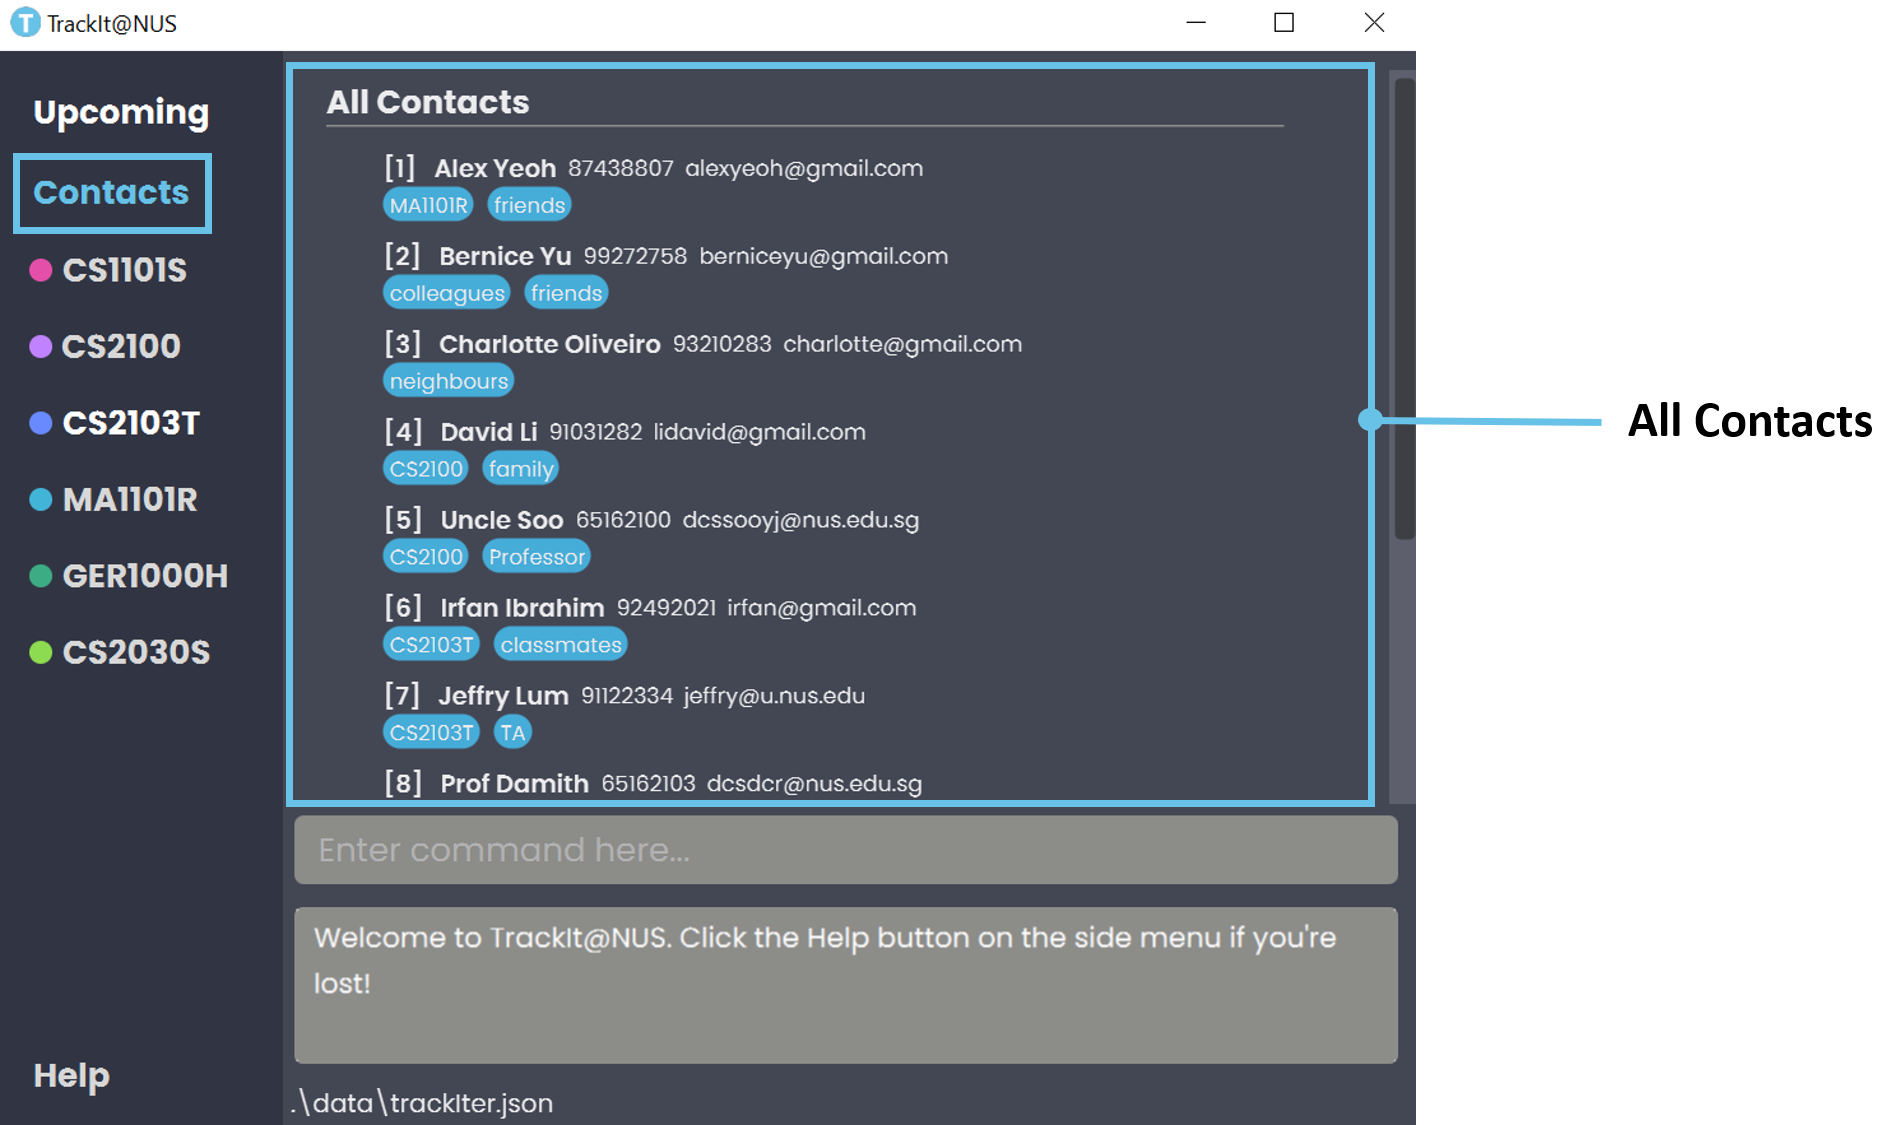Click phone number 65162100
The width and height of the screenshot is (1904, 1125).
(x=623, y=520)
